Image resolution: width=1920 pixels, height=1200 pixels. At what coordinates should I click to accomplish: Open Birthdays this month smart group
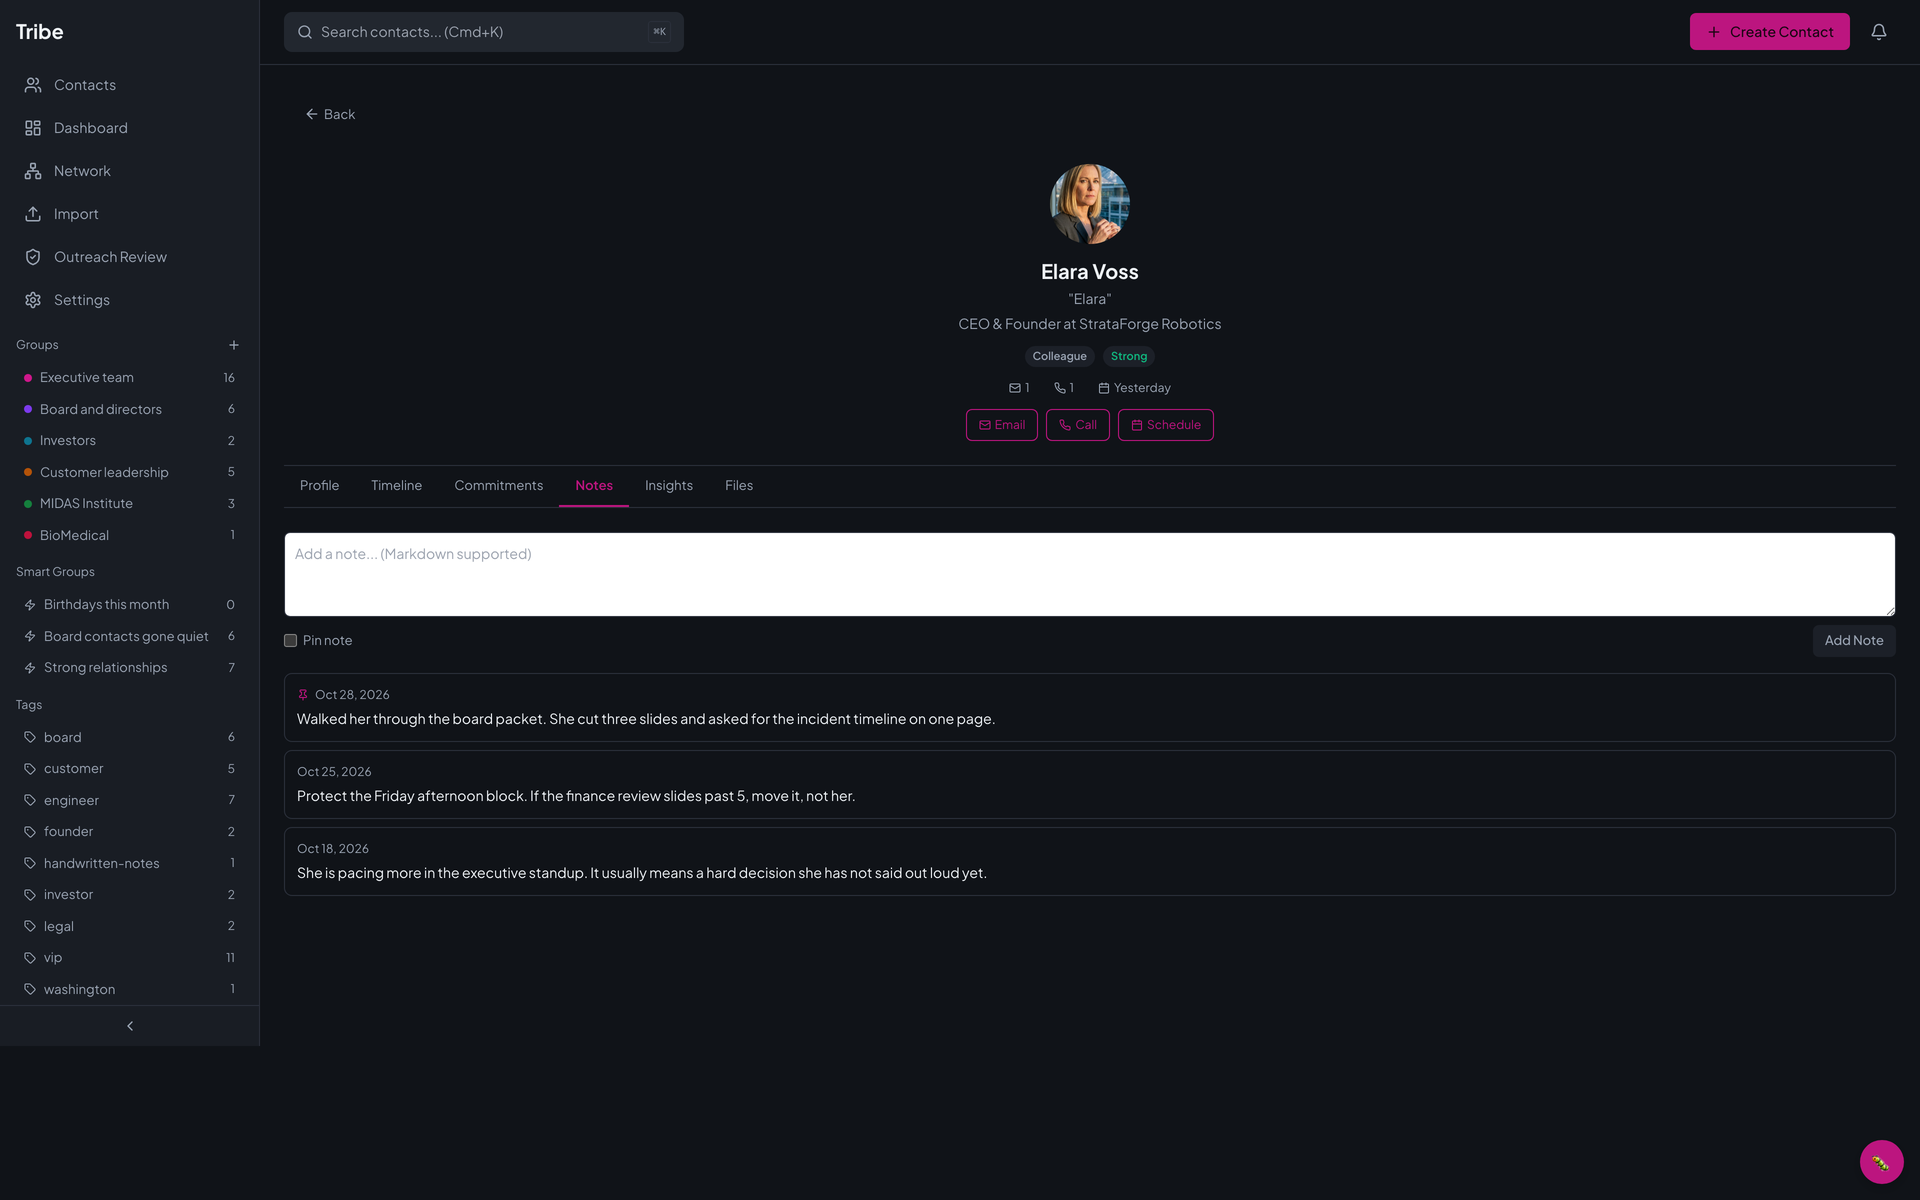[129, 605]
